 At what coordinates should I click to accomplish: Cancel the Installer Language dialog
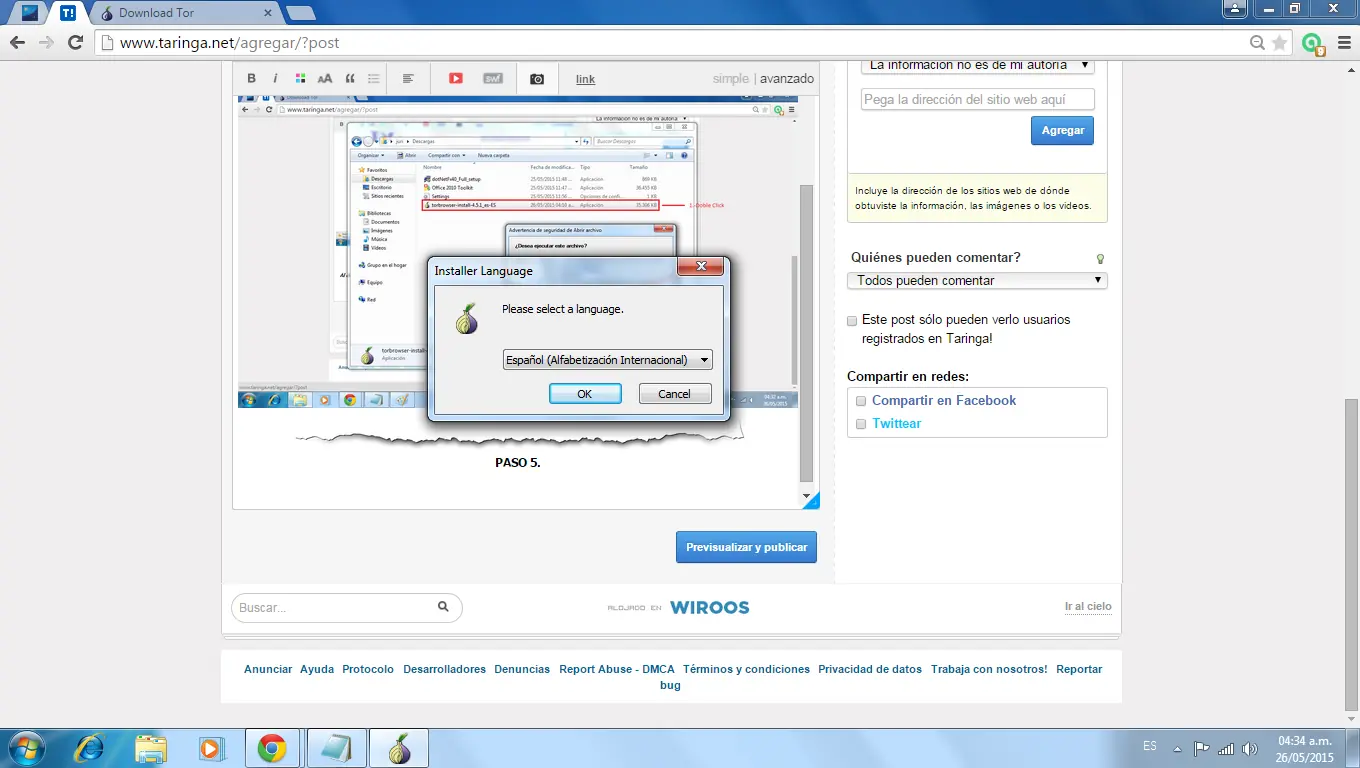(x=674, y=394)
